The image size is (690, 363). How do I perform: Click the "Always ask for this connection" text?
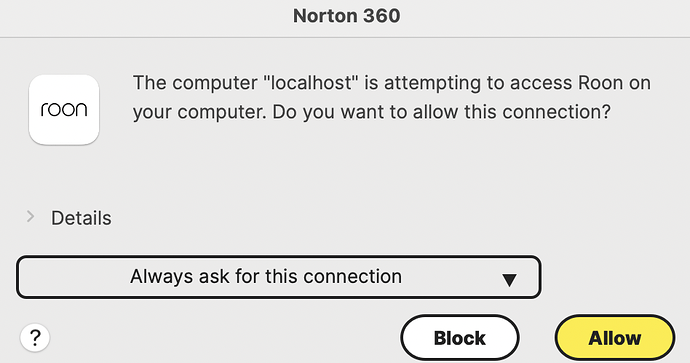click(266, 277)
